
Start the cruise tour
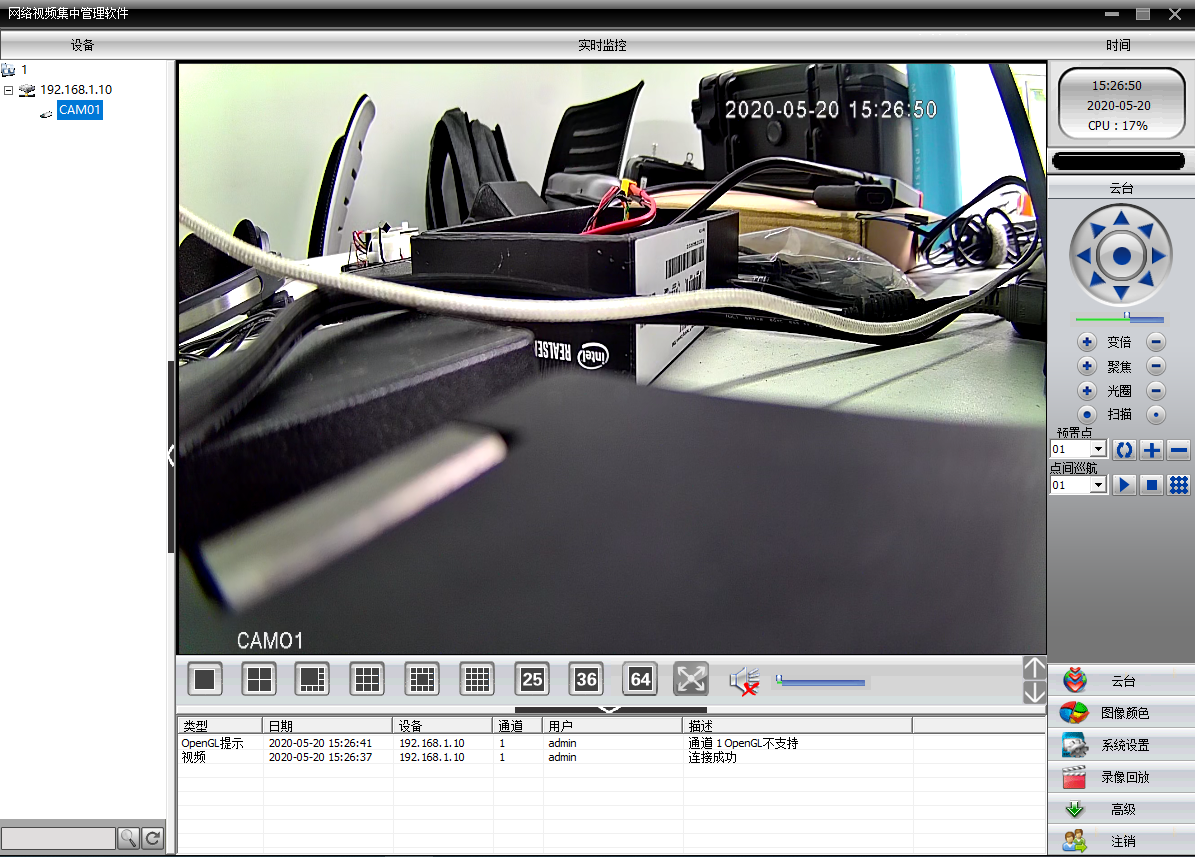coord(1124,485)
